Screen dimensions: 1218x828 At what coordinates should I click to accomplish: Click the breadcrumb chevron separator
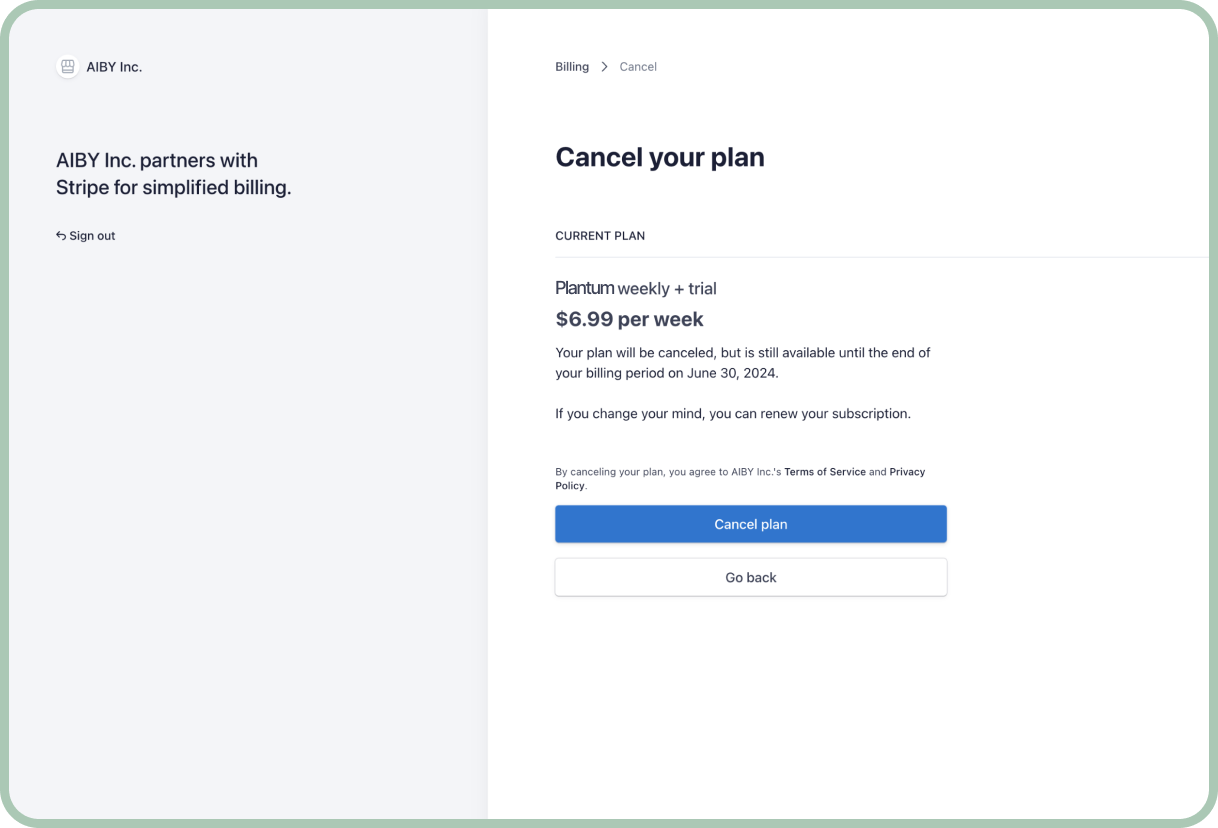[604, 67]
